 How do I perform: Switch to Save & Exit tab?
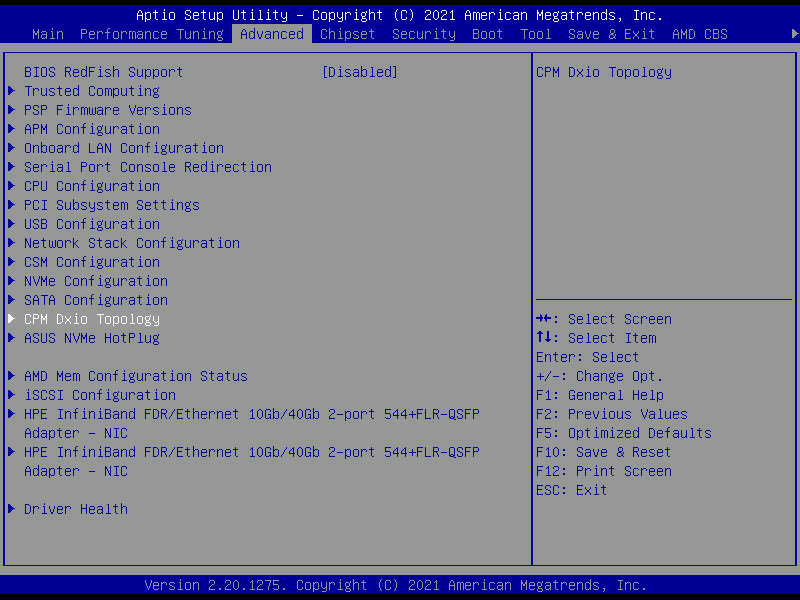click(x=611, y=34)
